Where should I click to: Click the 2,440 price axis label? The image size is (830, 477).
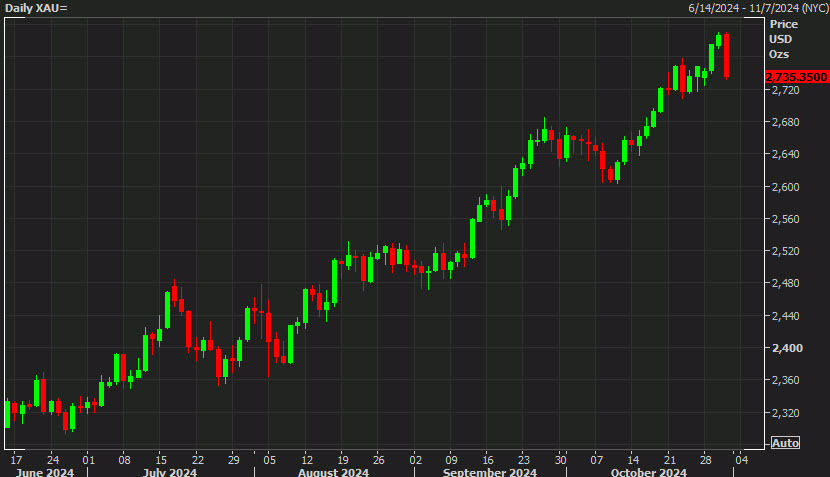pos(786,316)
